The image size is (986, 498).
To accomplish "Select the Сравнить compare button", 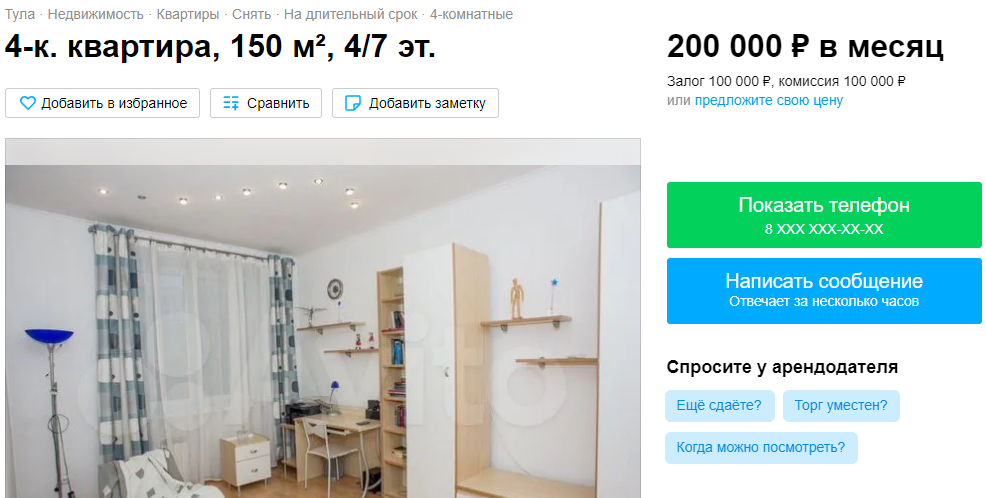I will [266, 103].
